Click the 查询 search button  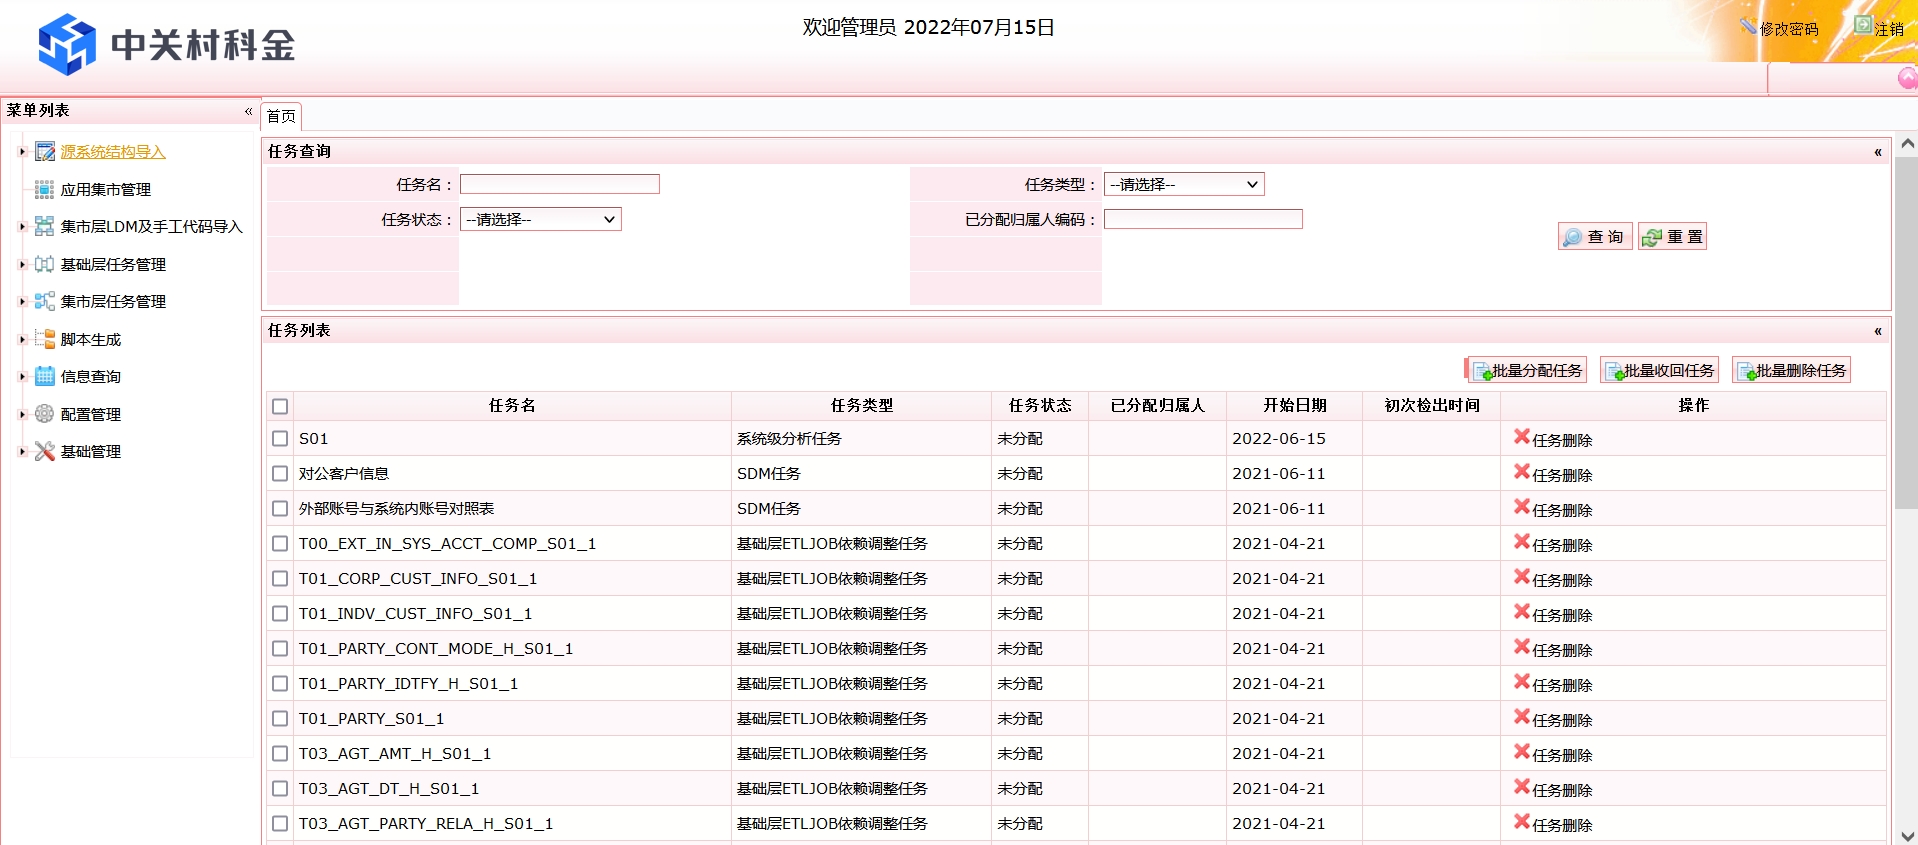coord(1595,237)
